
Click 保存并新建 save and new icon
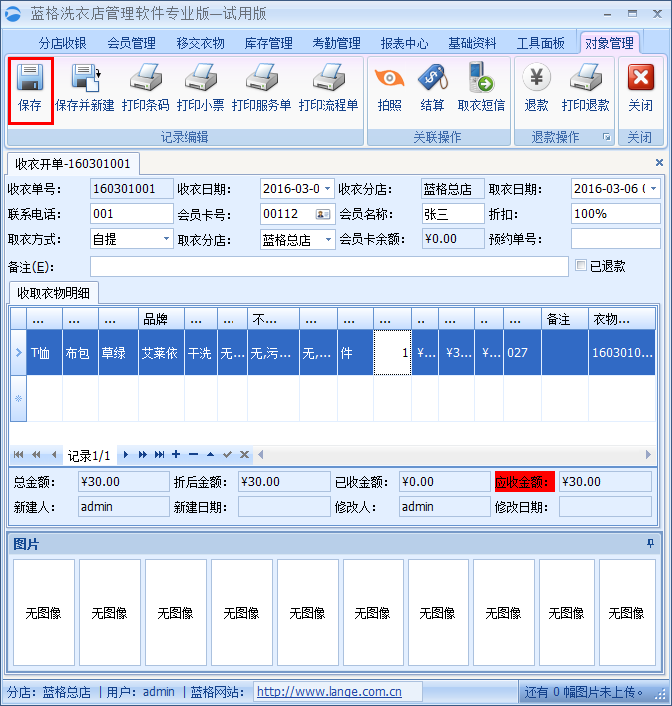click(x=86, y=77)
